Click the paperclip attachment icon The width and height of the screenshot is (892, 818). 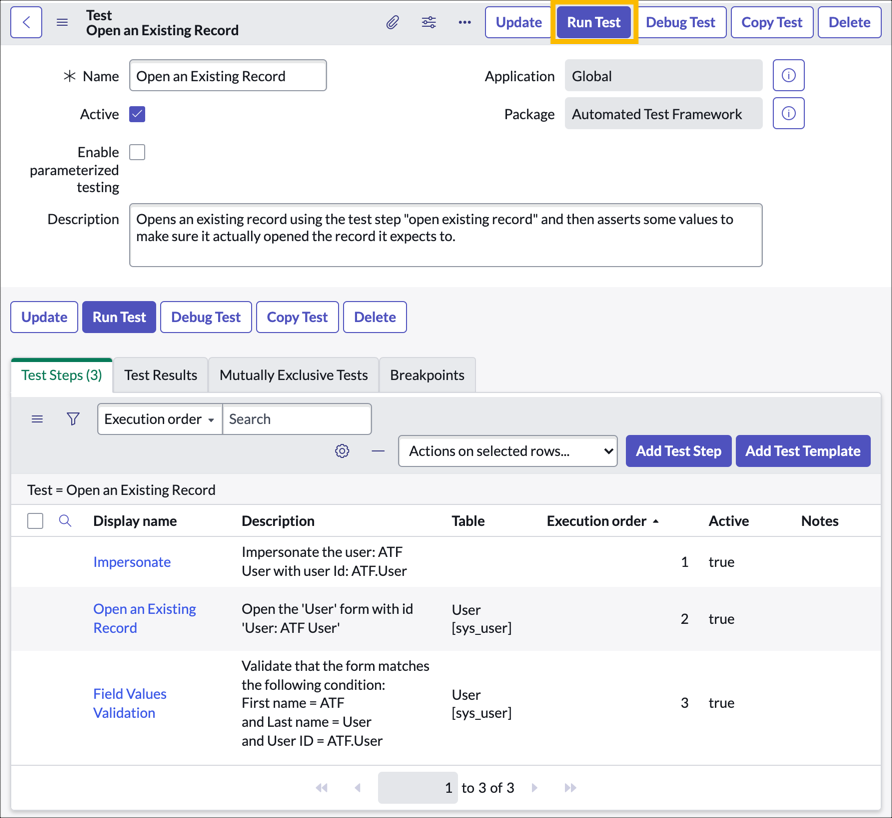392,21
